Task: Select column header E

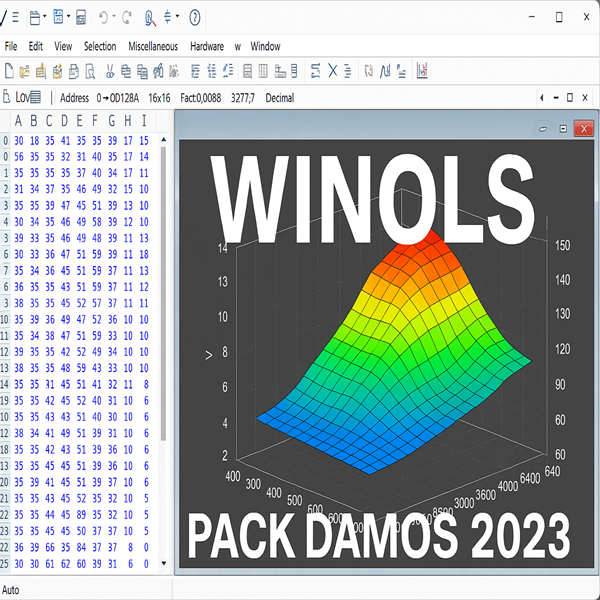Action: pyautogui.click(x=80, y=121)
